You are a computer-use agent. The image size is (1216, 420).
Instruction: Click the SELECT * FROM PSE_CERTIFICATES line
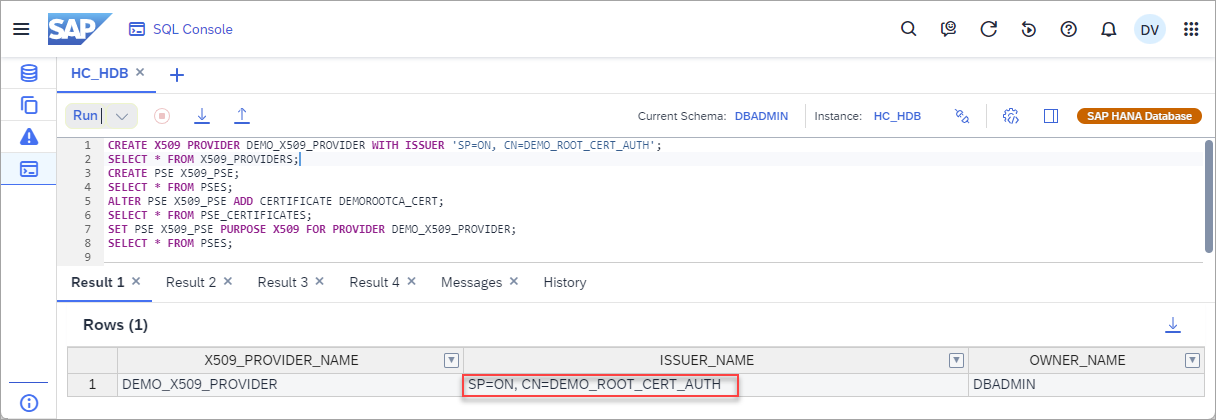tap(209, 215)
